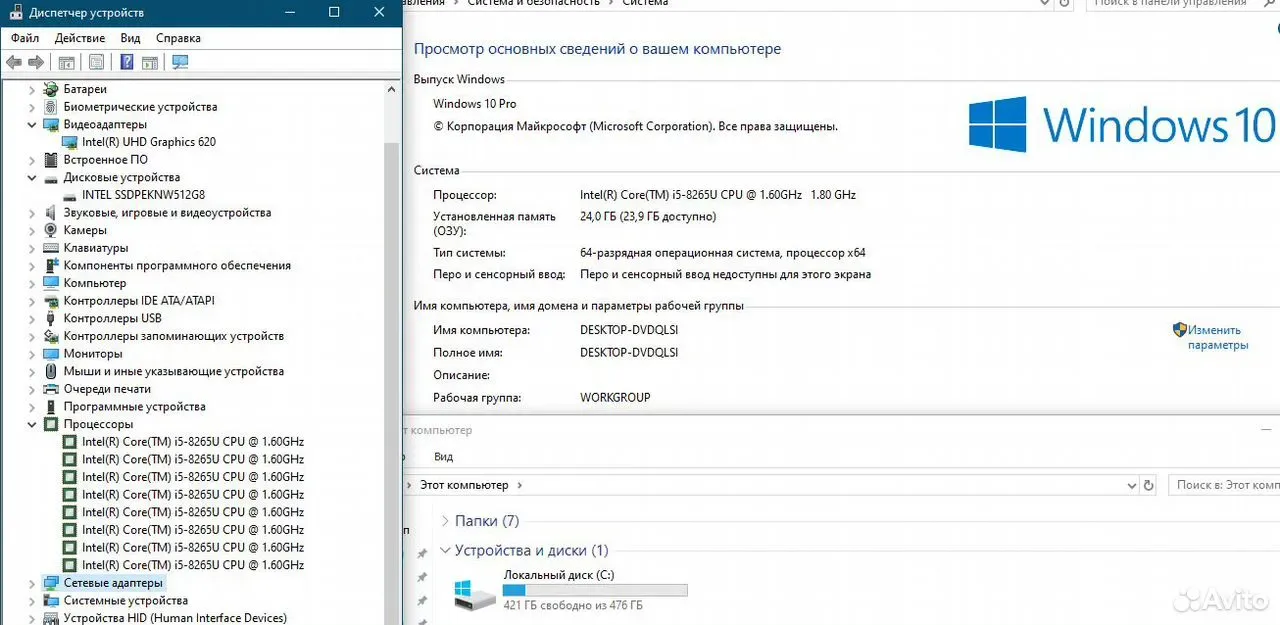Click the Локальный диск (C:) drive icon

coord(474,594)
